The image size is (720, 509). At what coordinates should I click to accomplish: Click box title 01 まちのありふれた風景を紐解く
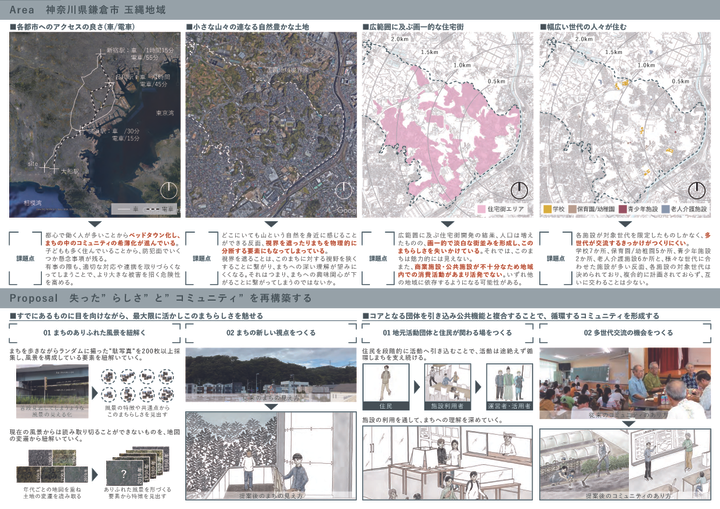pos(95,333)
